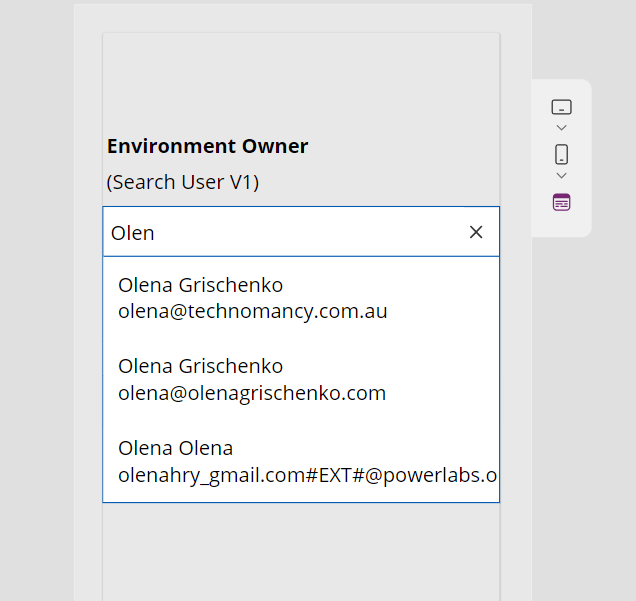The image size is (636, 601).
Task: Switch to tablet preview device icon
Action: pyautogui.click(x=561, y=107)
